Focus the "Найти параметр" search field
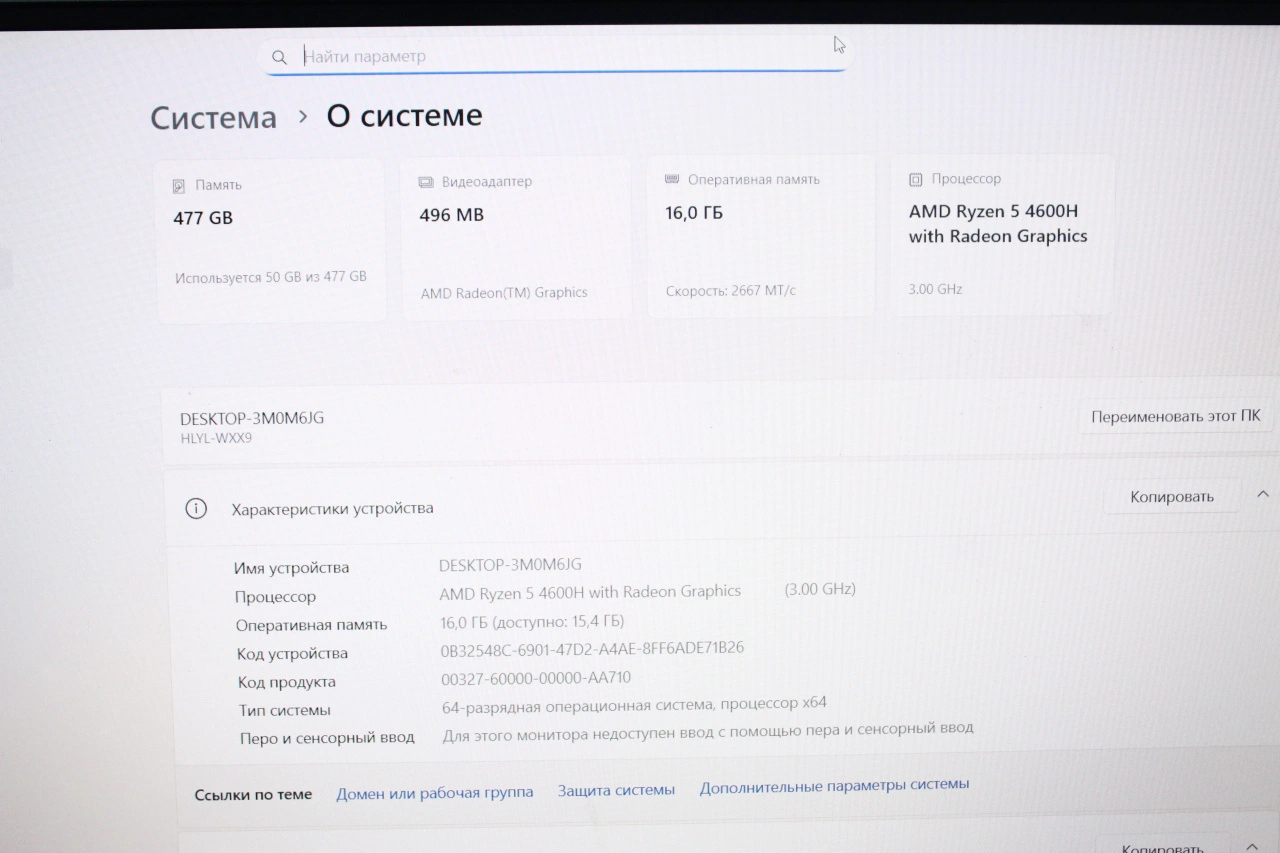This screenshot has height=853, width=1280. point(560,57)
